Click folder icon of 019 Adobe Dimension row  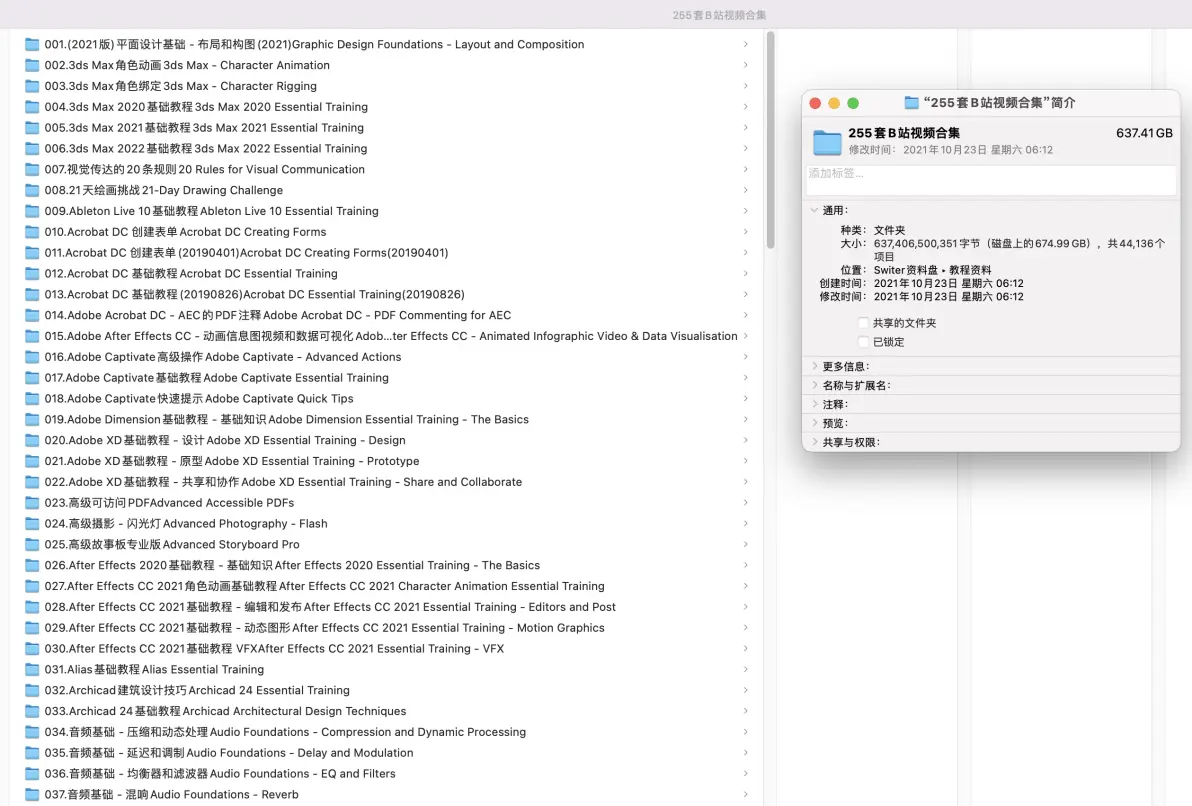[32, 419]
